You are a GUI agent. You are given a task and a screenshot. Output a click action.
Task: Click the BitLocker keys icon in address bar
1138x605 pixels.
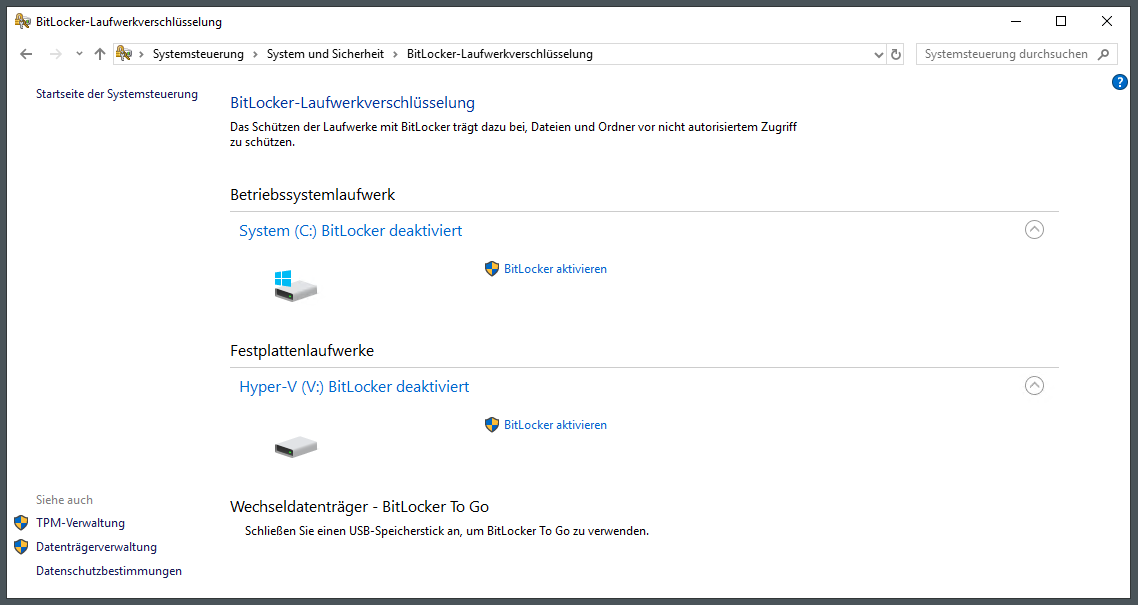coord(124,54)
